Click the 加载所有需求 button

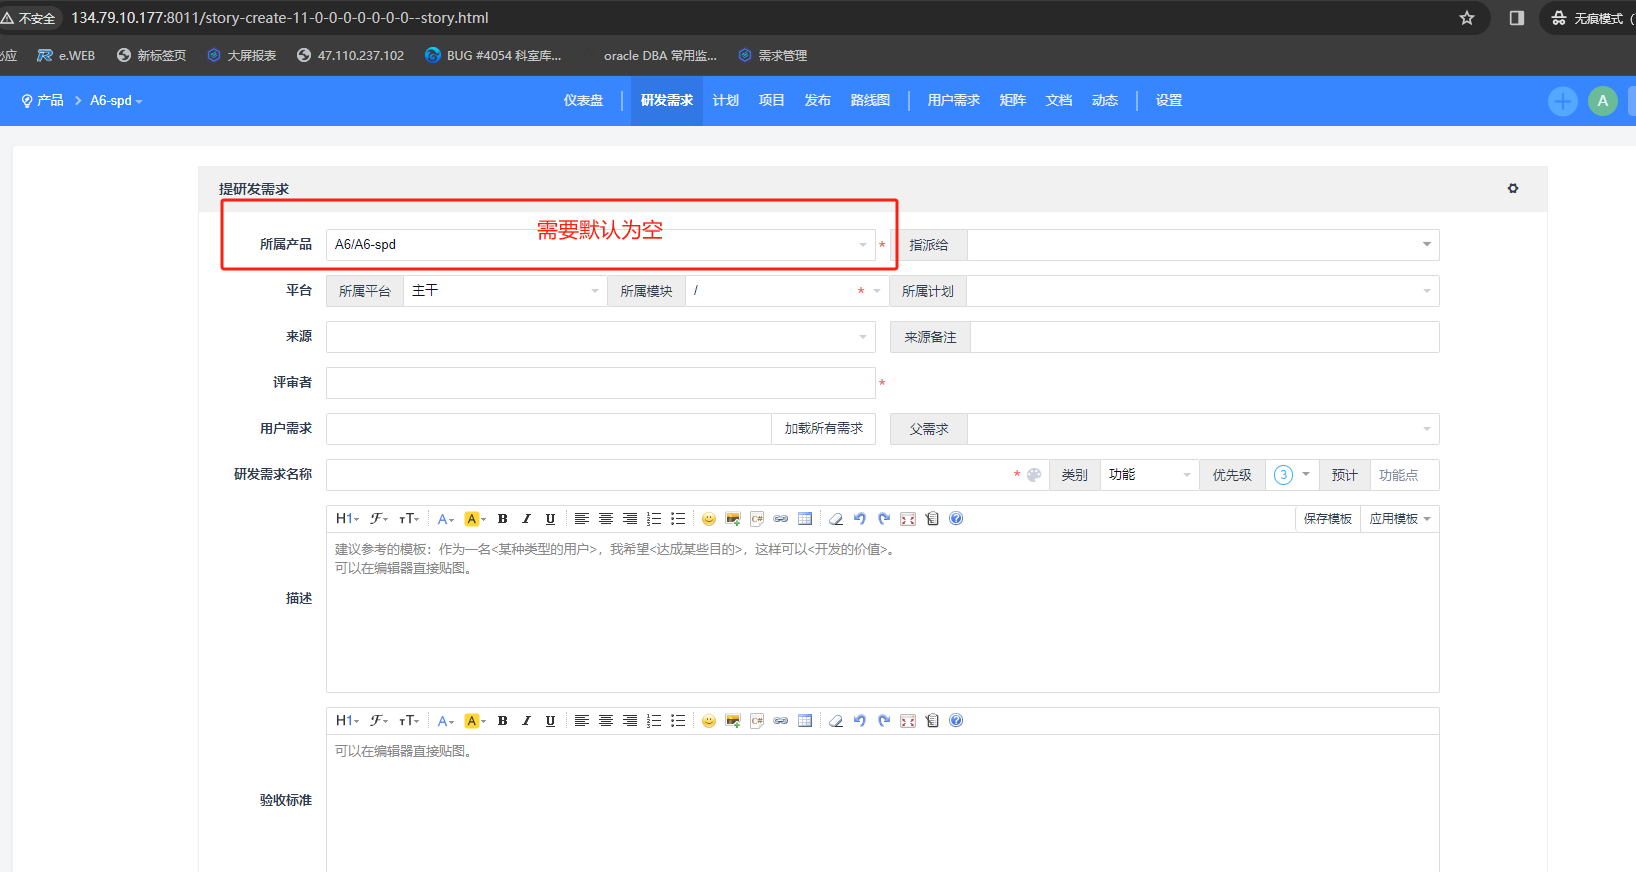pos(823,429)
